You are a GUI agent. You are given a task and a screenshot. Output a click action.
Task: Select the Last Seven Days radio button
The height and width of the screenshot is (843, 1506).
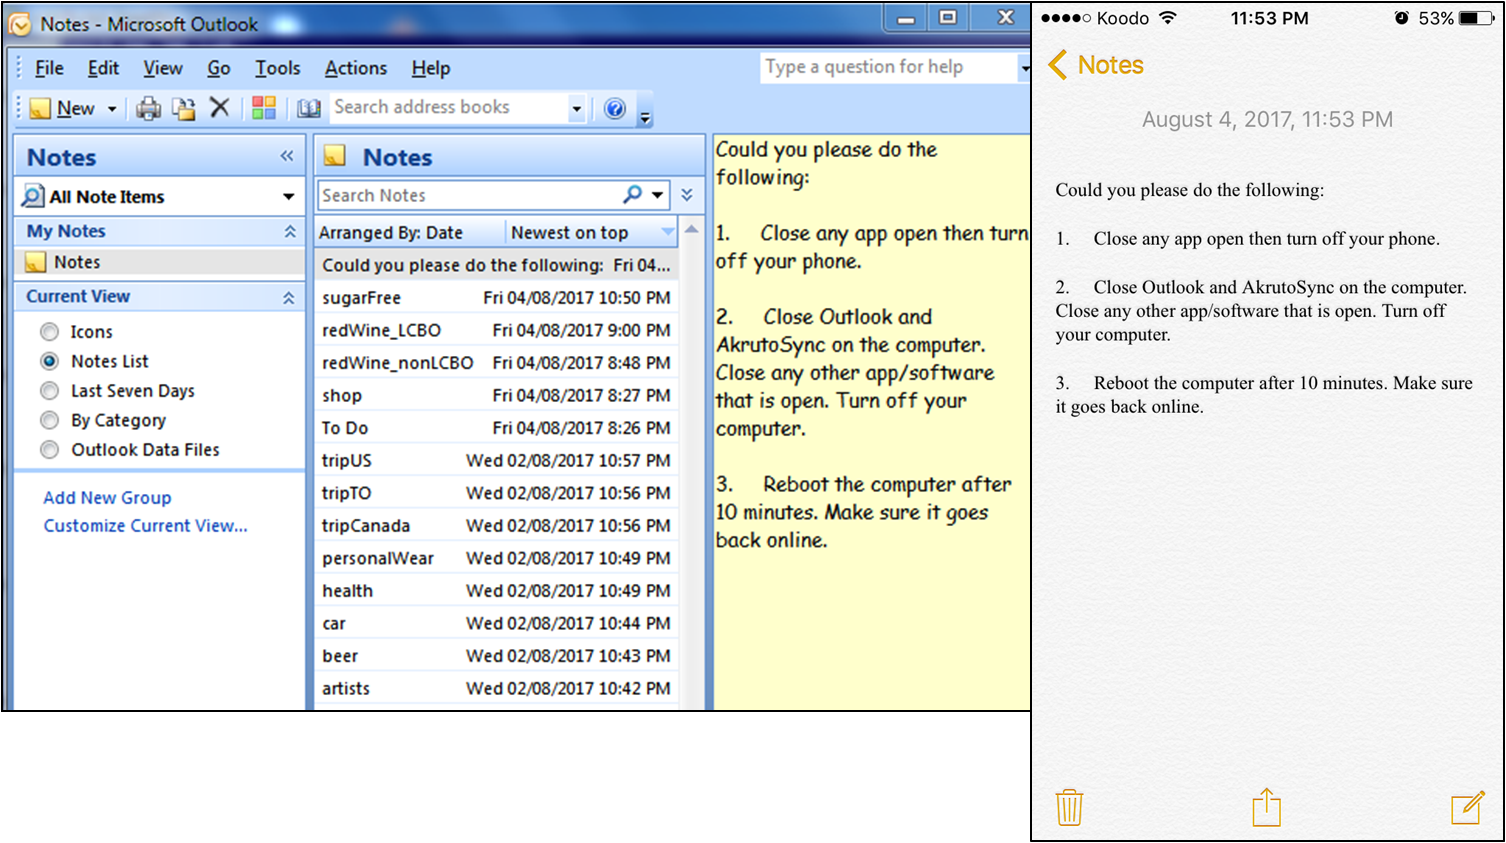49,391
